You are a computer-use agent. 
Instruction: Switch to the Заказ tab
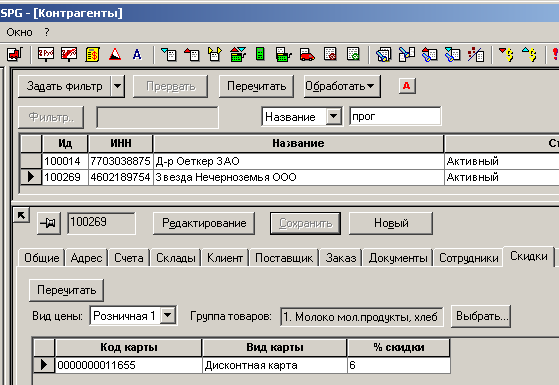pyautogui.click(x=341, y=258)
